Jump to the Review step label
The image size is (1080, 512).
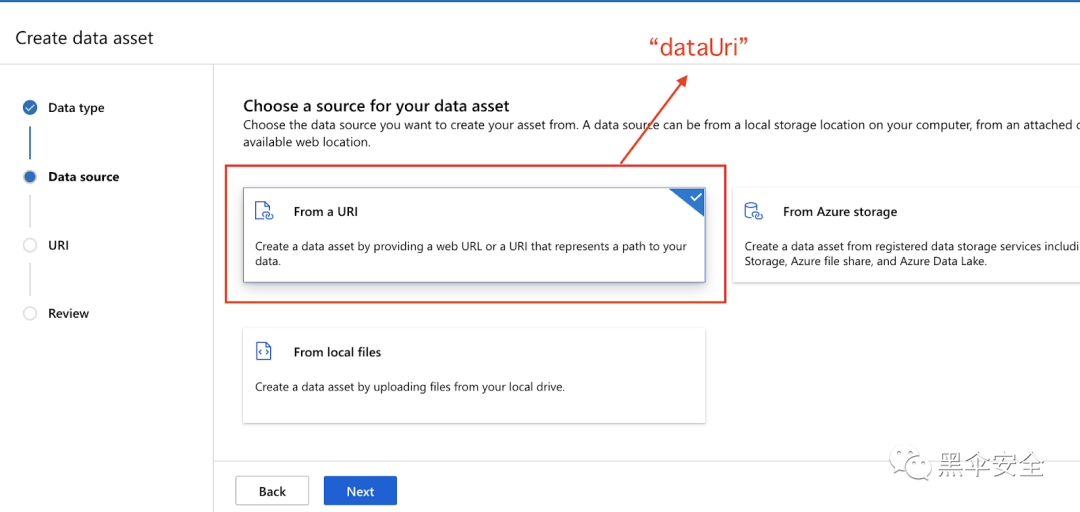pos(68,314)
